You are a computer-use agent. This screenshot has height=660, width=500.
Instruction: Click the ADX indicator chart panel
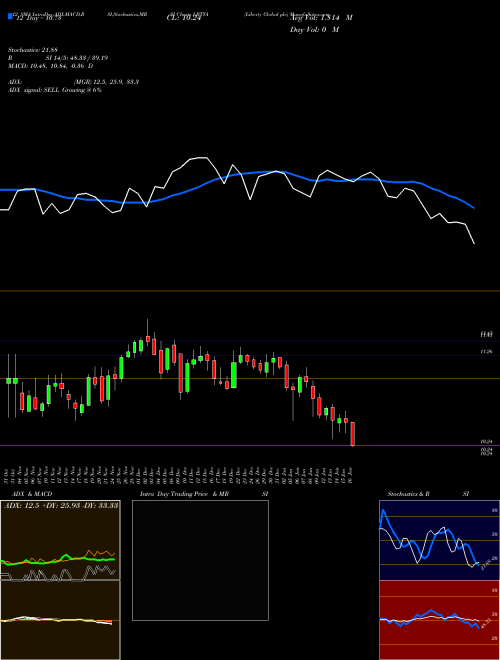click(x=60, y=540)
